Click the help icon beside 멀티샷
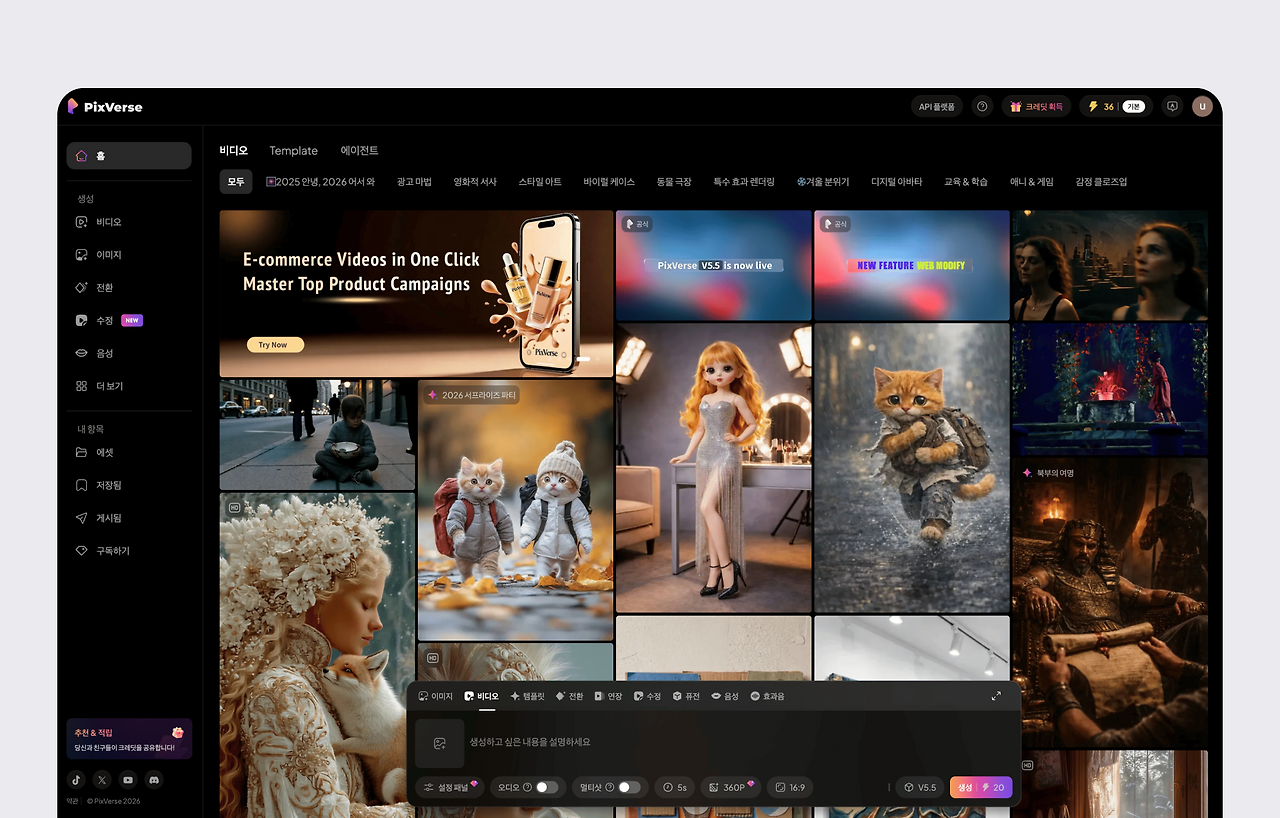The height and width of the screenshot is (818, 1280). click(609, 788)
